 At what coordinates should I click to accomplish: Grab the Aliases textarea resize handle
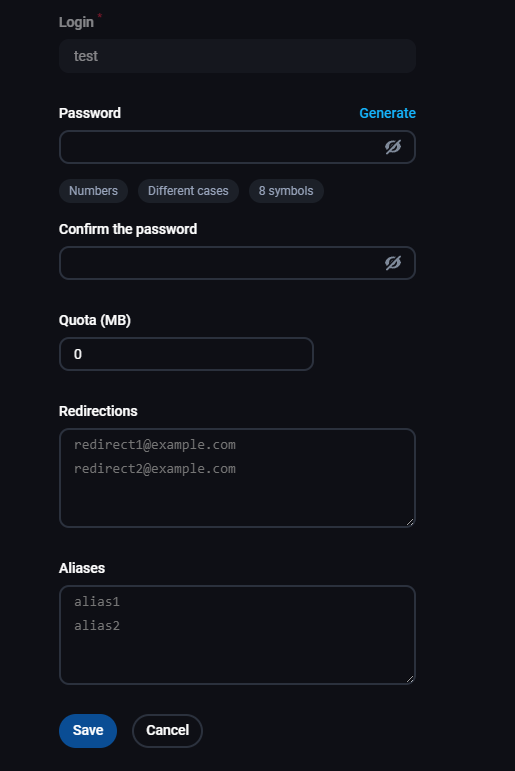pos(410,679)
